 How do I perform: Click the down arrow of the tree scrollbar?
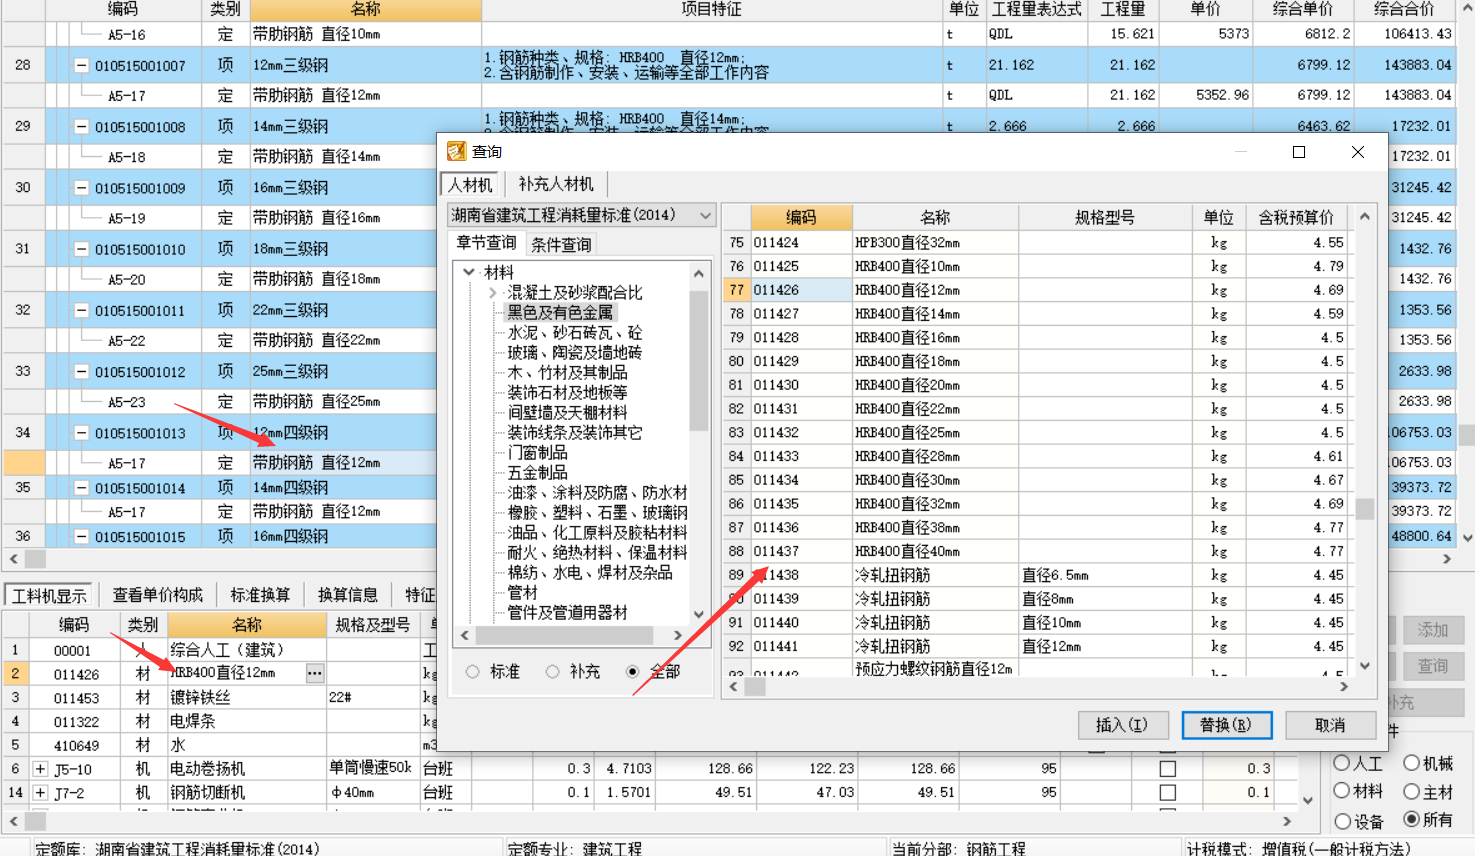[699, 614]
